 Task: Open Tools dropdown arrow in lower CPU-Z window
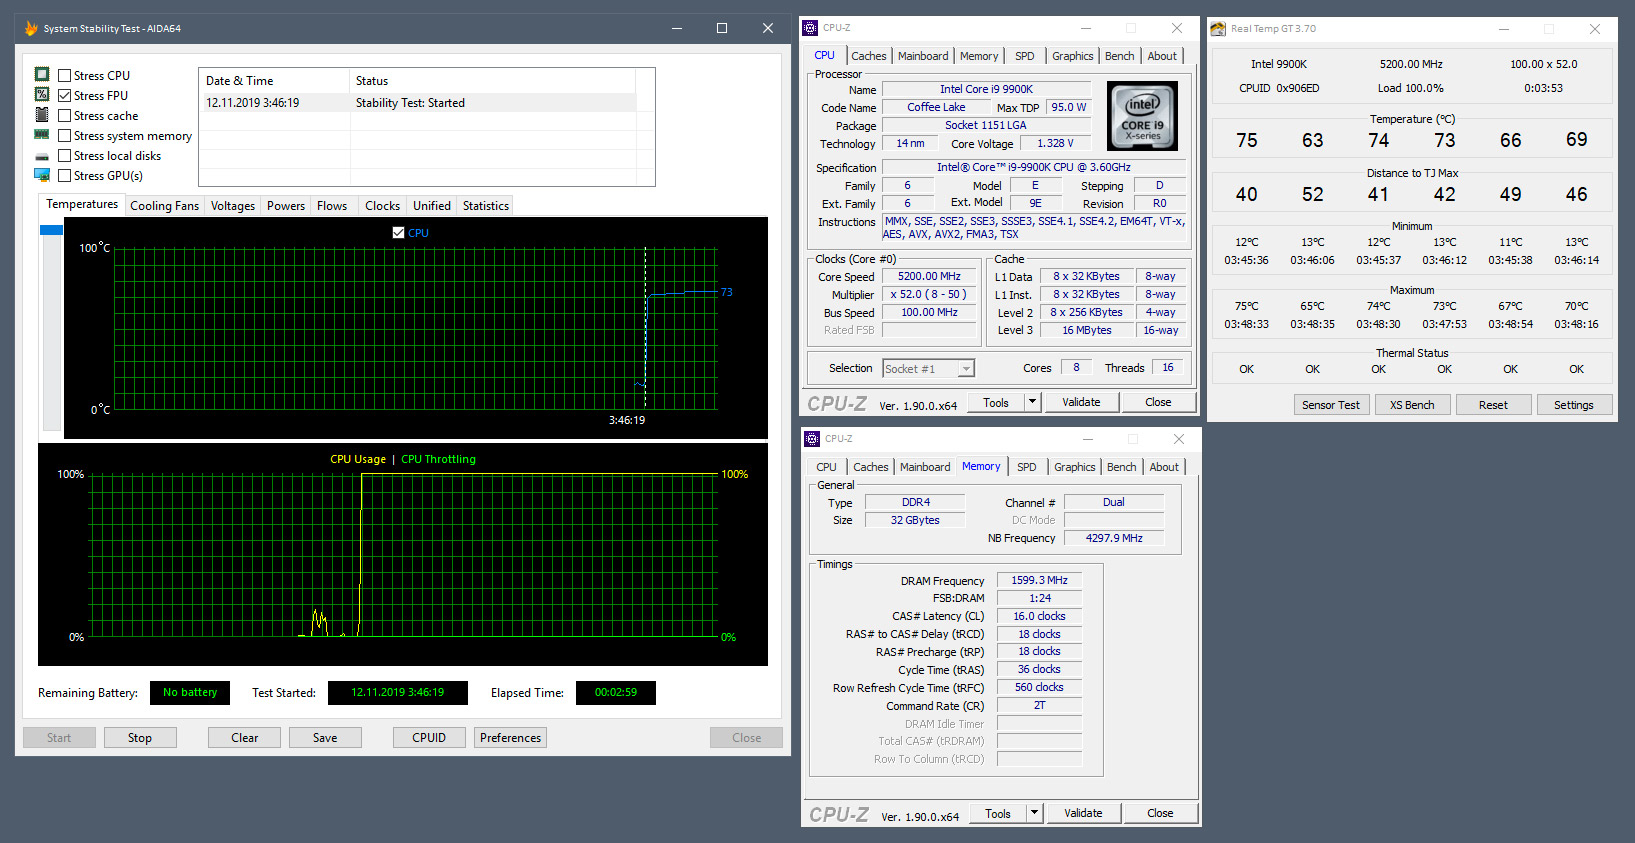1035,813
